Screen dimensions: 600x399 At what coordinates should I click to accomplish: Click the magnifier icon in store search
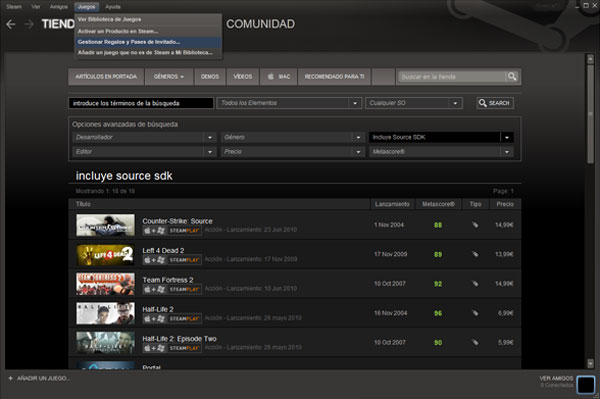pyautogui.click(x=512, y=77)
